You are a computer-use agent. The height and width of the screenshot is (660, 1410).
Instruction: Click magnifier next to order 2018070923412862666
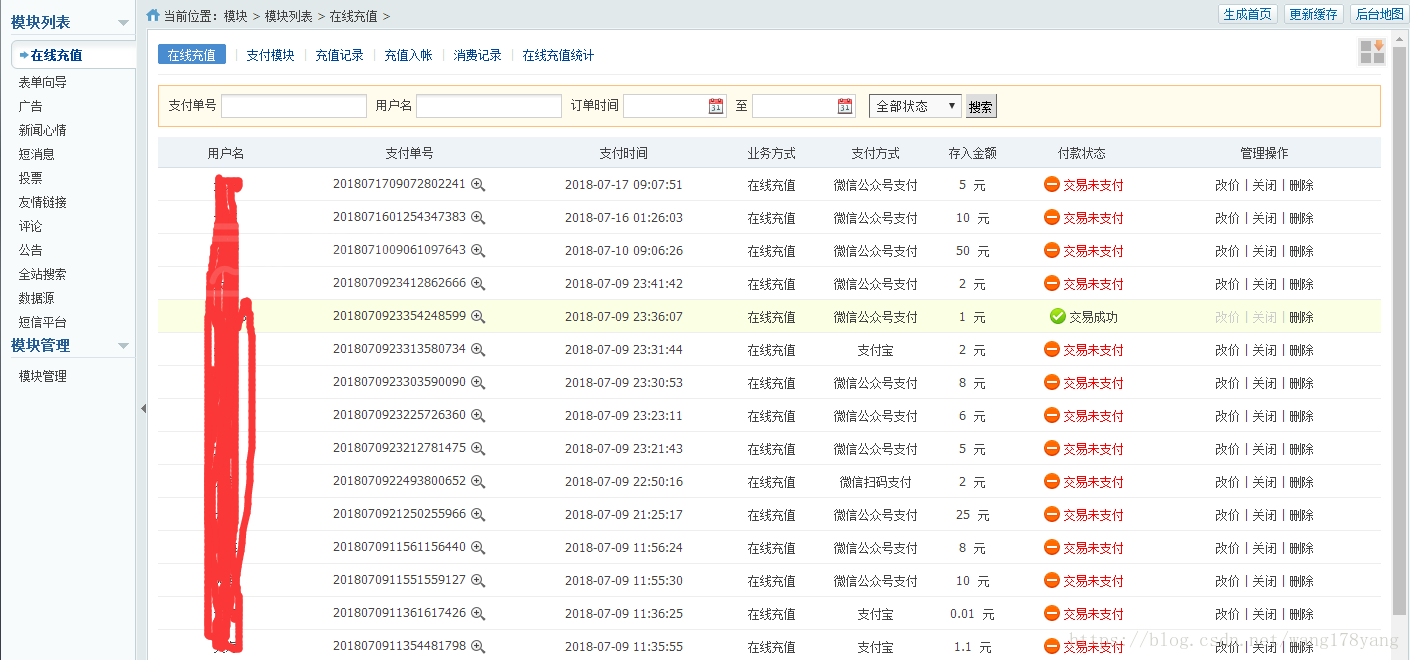(478, 283)
